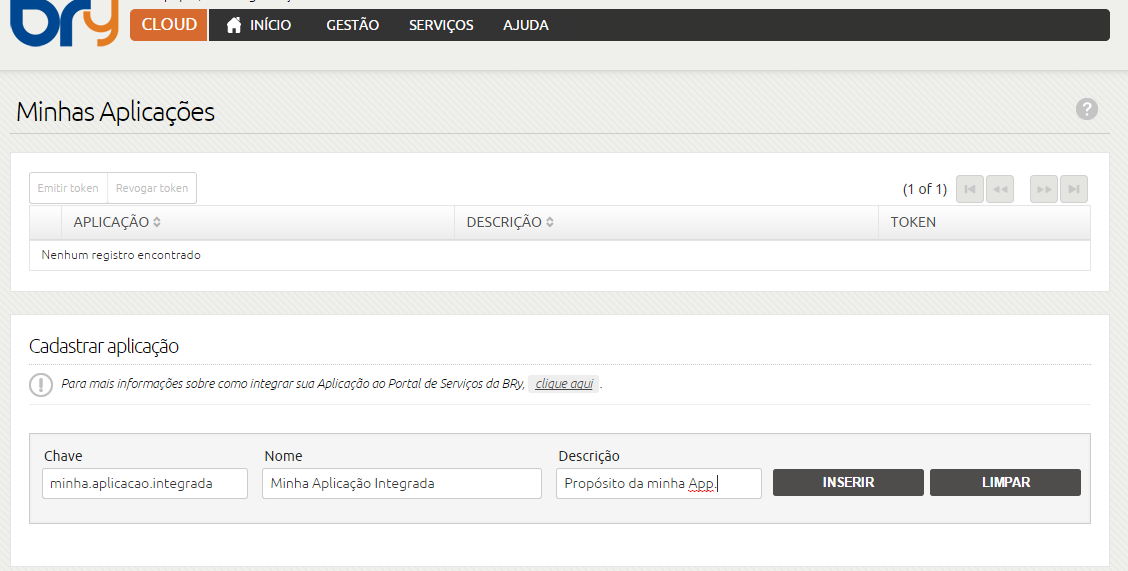The width and height of the screenshot is (1128, 571).
Task: Open the INÍCIO menu item
Action: coord(259,25)
